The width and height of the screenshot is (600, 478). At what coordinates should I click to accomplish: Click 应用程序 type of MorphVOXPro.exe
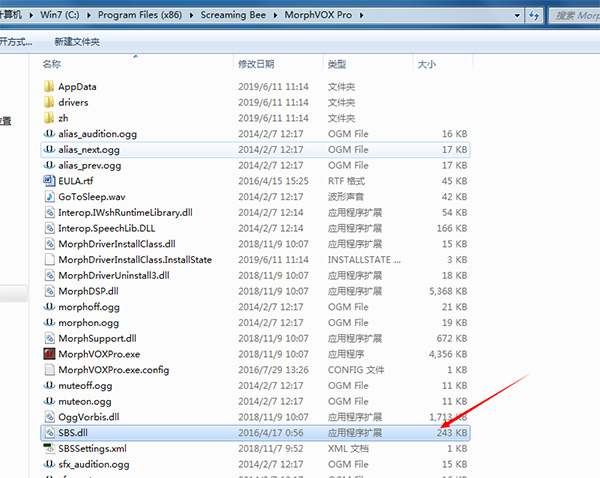coord(346,354)
